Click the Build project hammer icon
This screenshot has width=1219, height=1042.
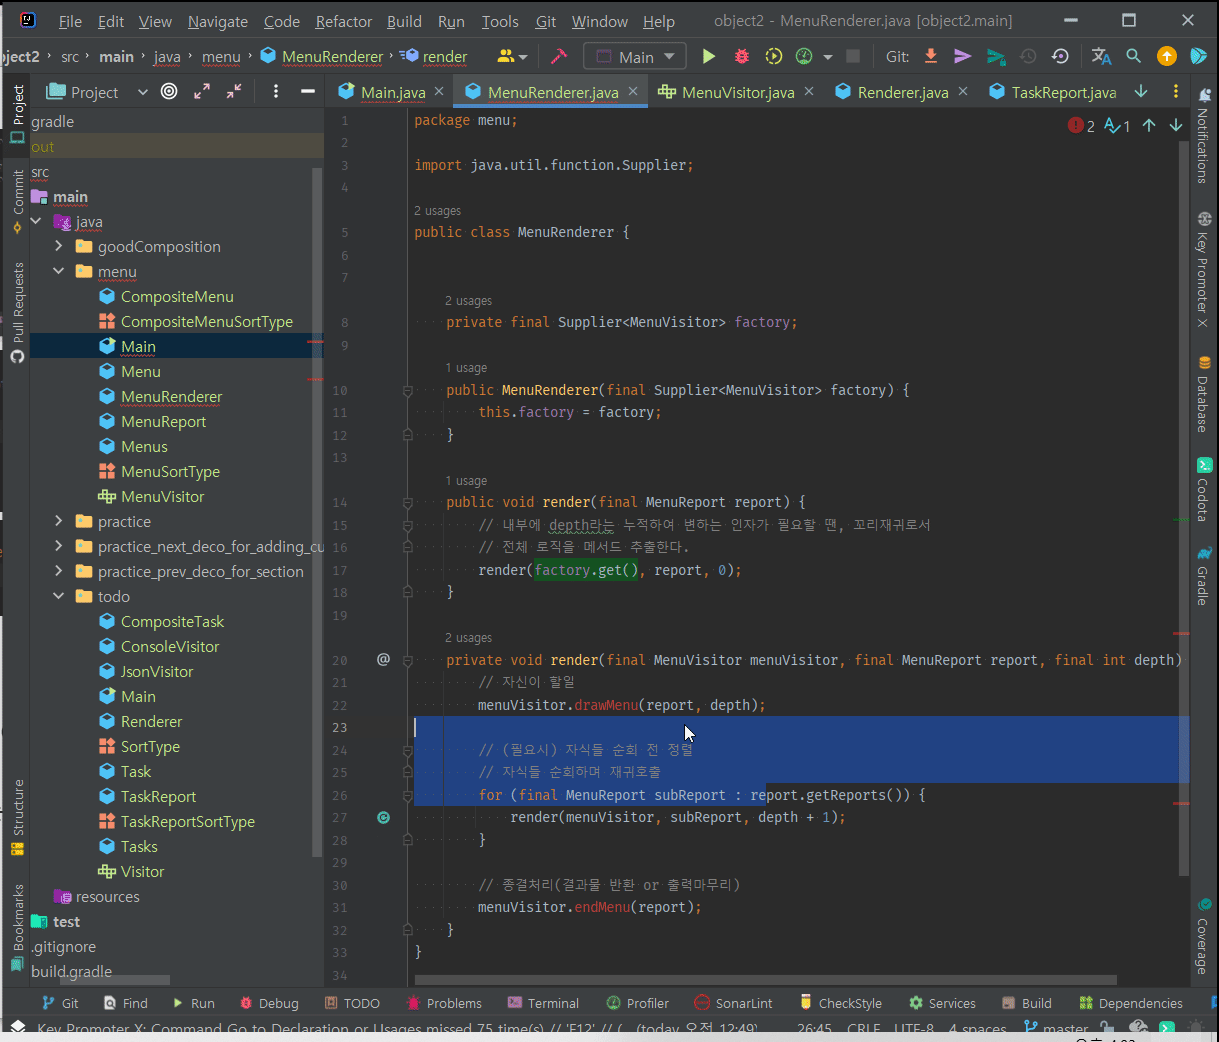pyautogui.click(x=559, y=57)
